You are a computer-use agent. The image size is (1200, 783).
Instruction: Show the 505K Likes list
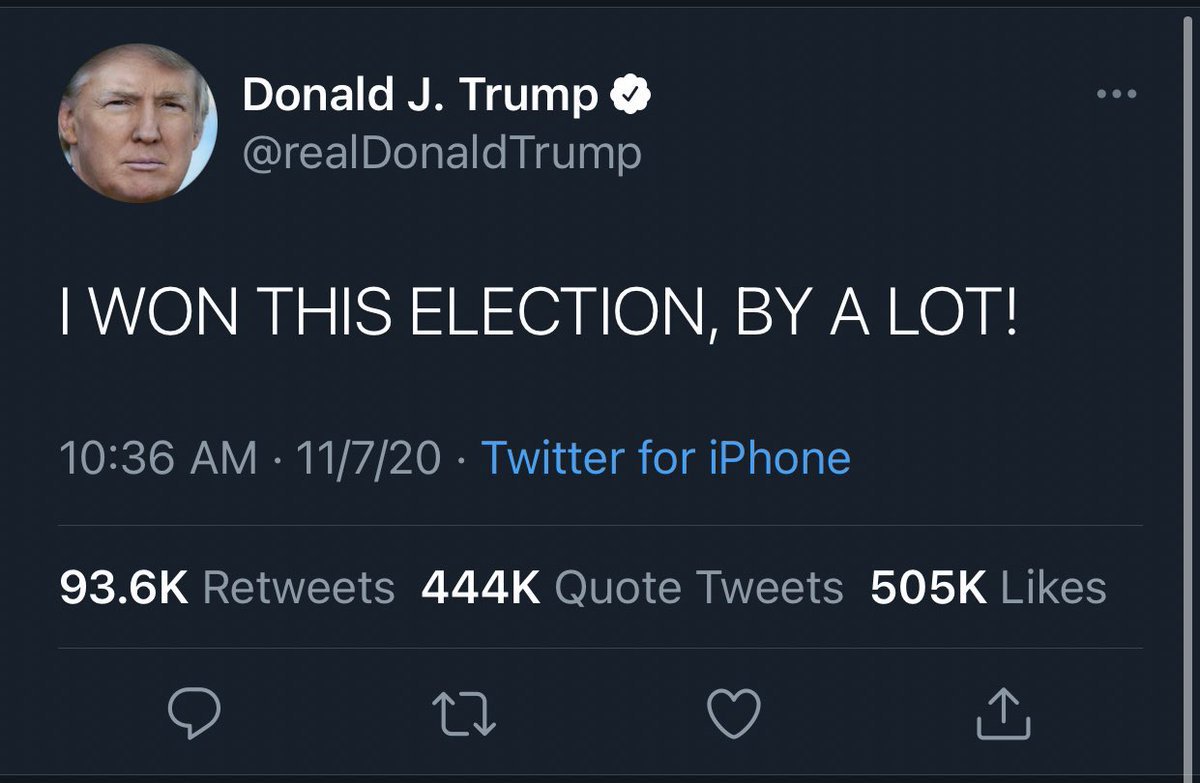pos(988,588)
